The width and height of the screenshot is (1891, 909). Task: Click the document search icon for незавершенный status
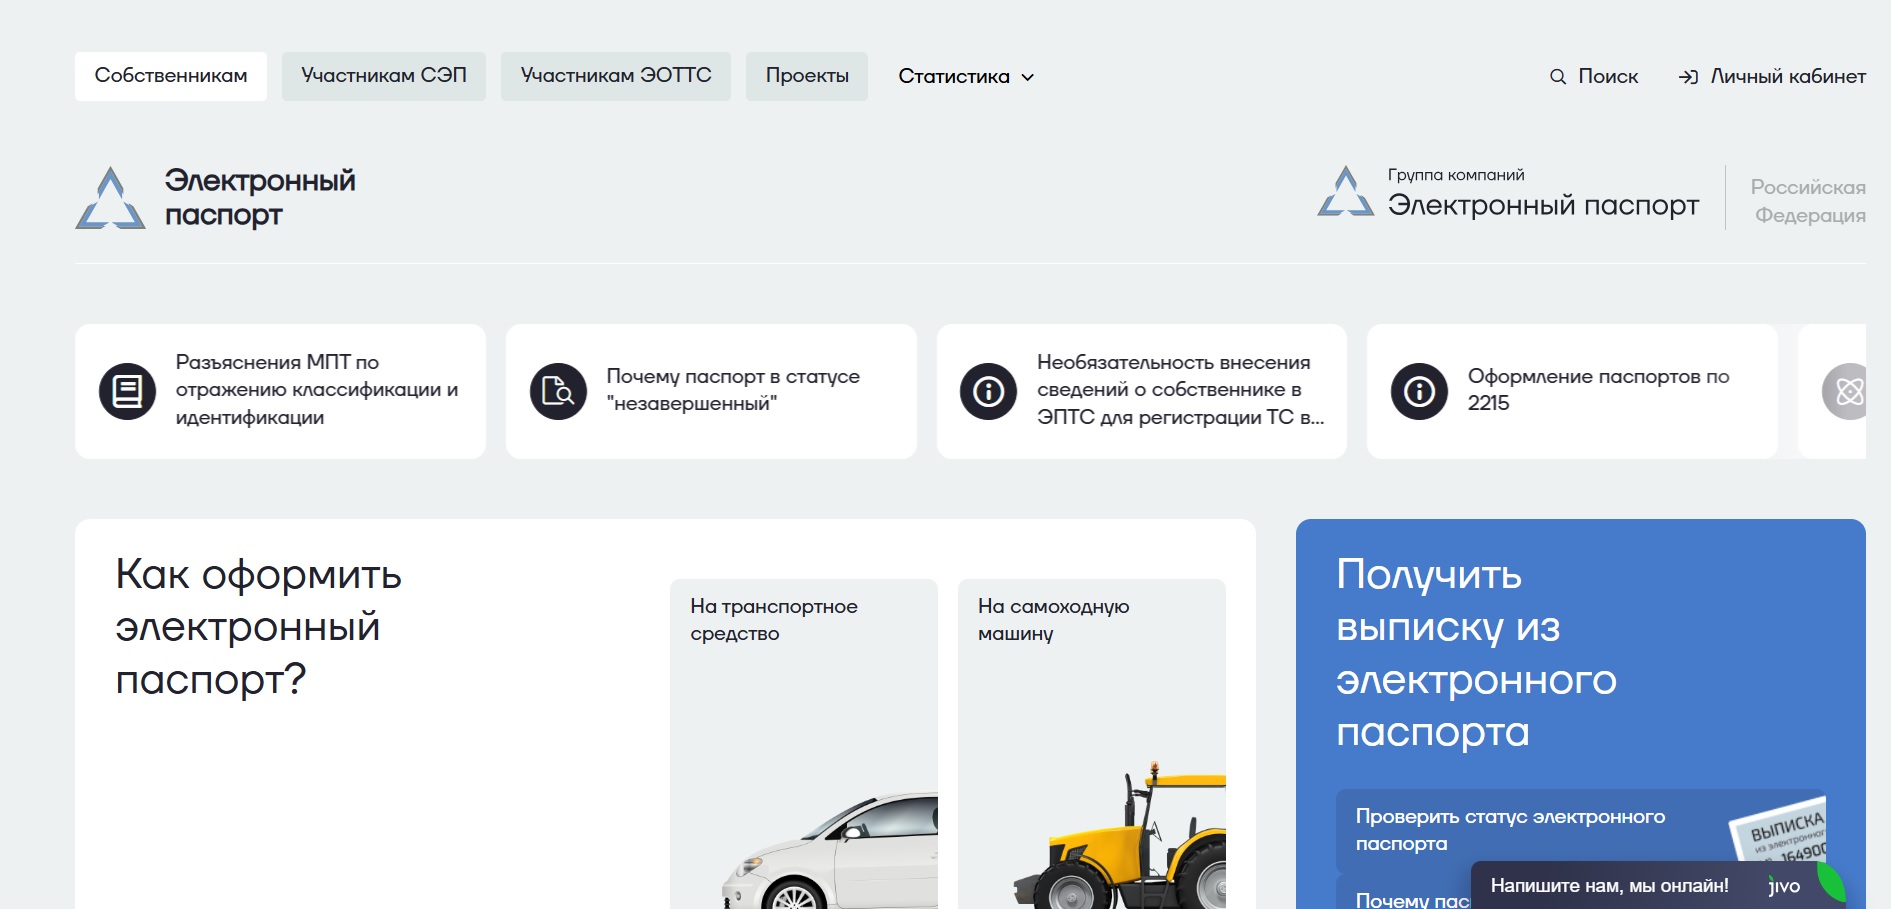[558, 391]
